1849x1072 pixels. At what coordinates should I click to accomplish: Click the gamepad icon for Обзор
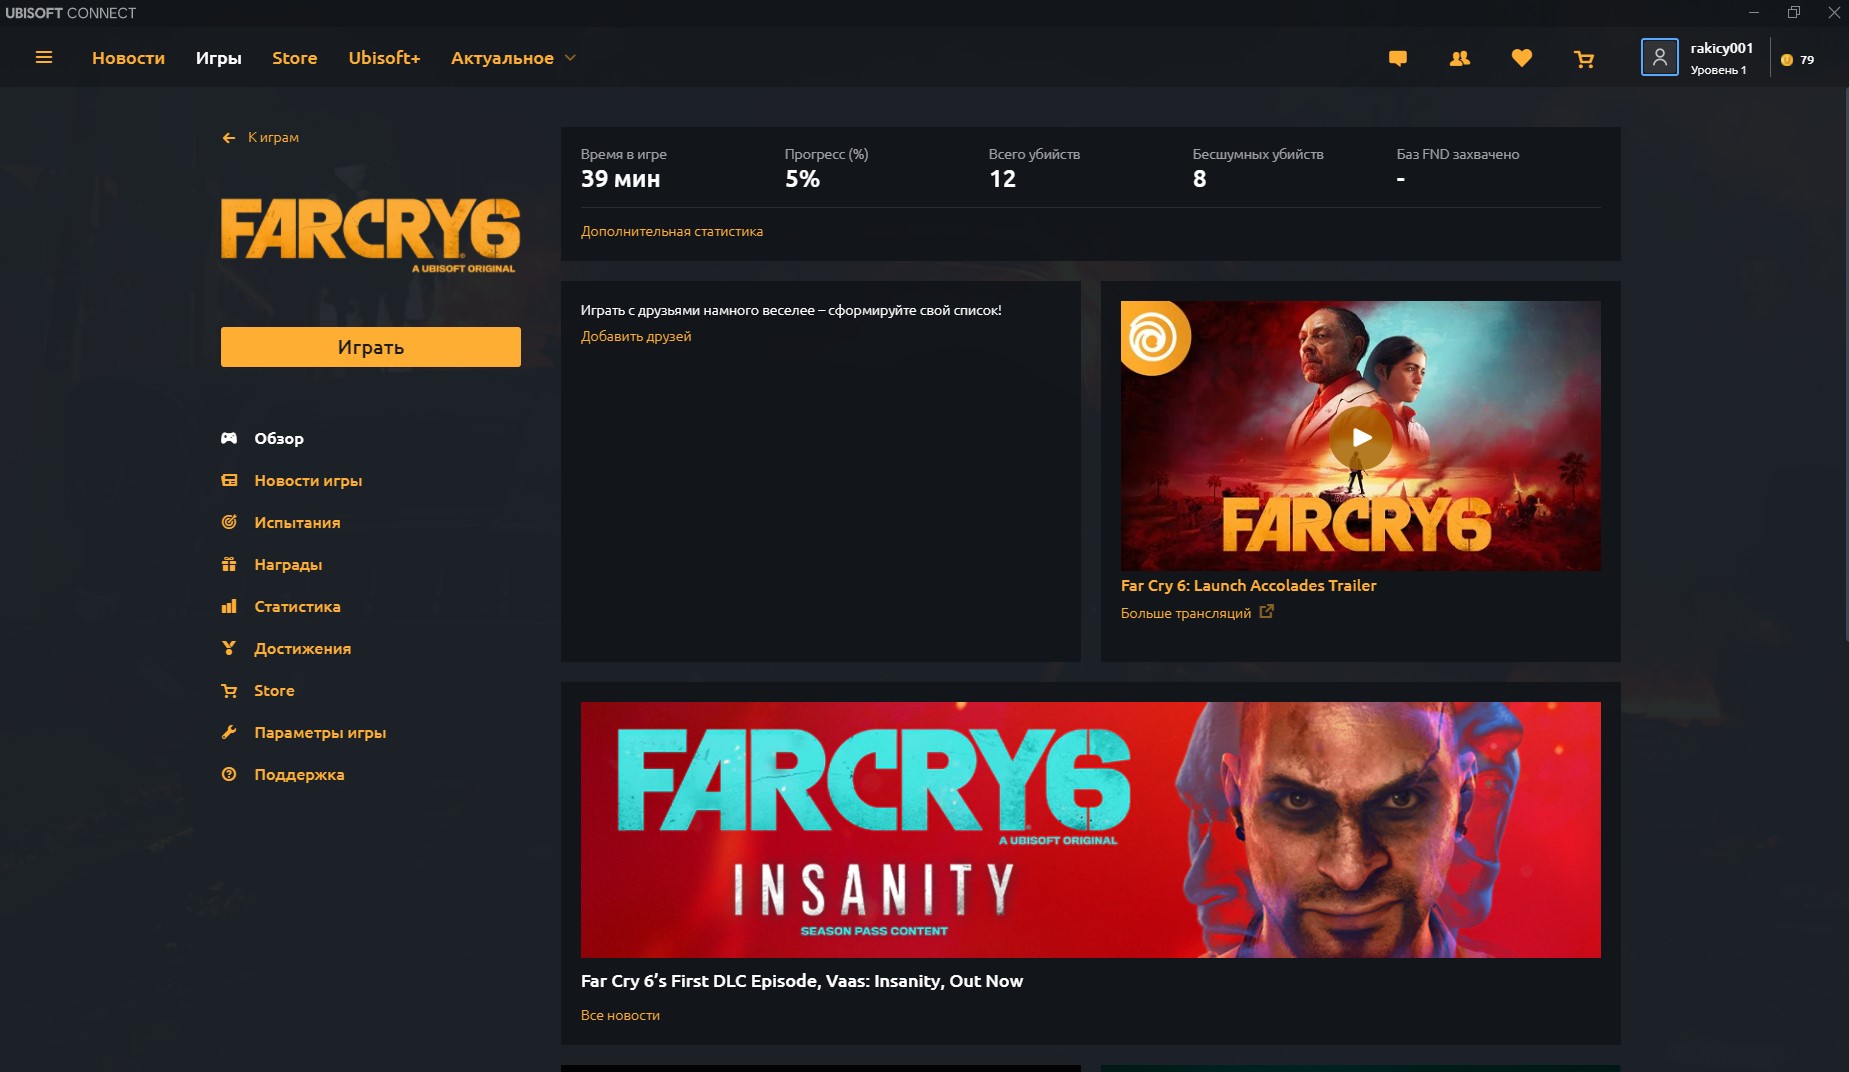point(229,438)
